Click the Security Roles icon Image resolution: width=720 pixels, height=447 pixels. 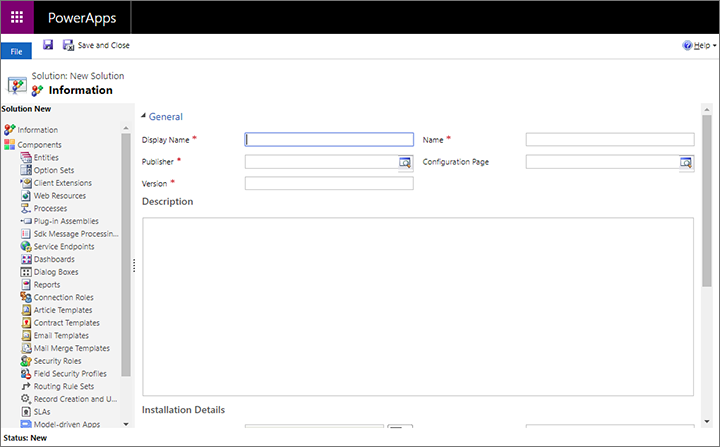[x=26, y=361]
